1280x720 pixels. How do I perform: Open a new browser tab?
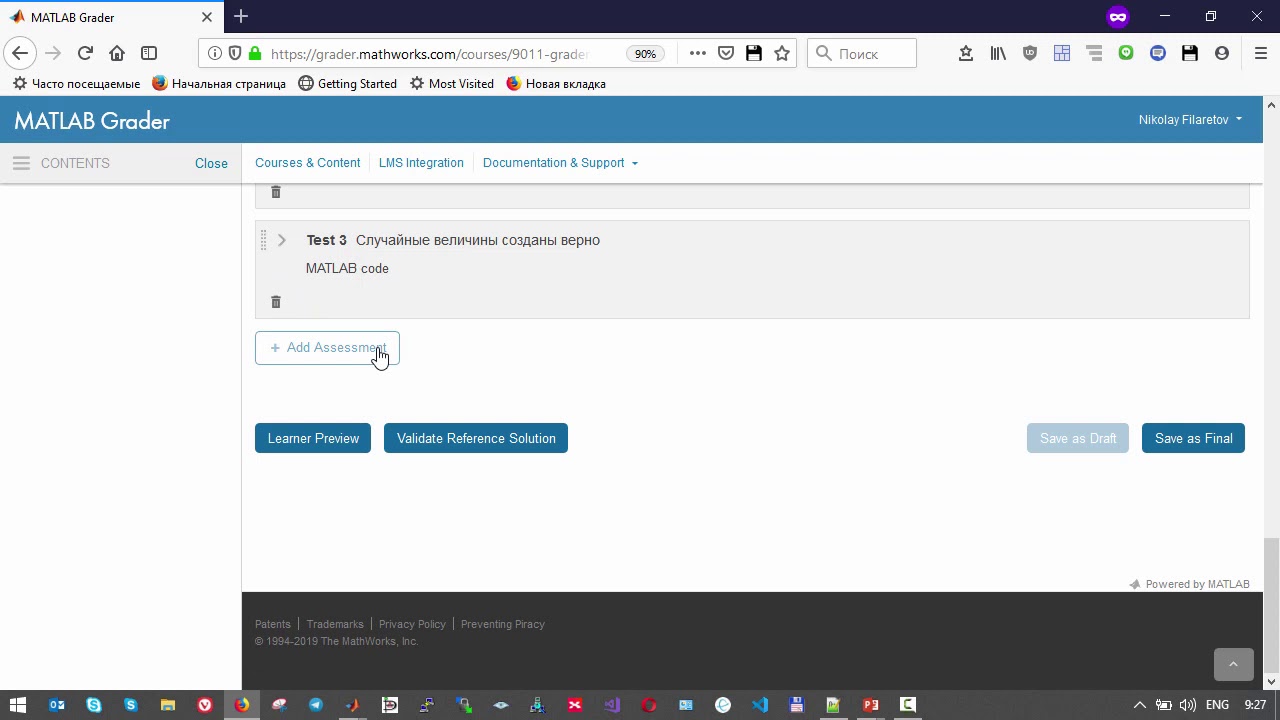(x=241, y=17)
